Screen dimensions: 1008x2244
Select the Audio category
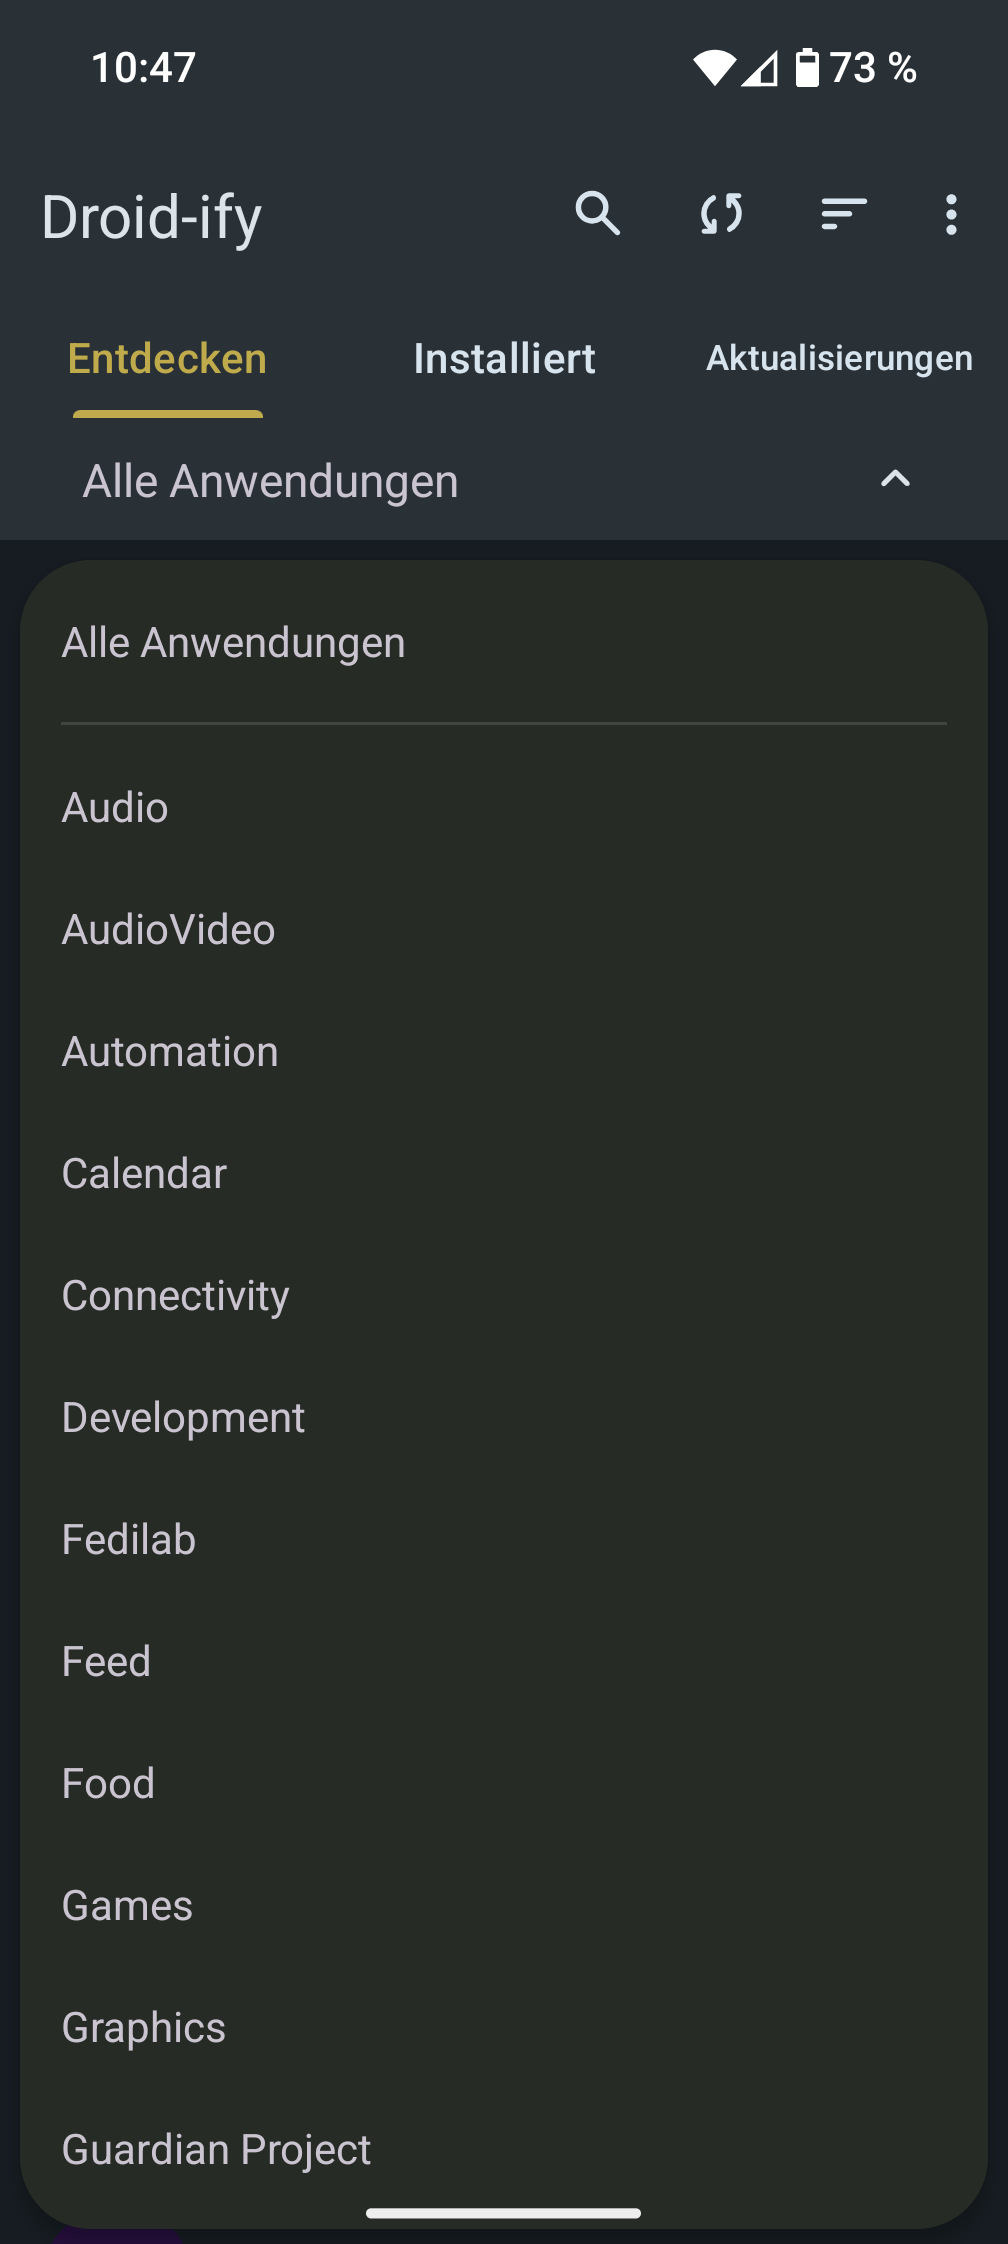point(114,807)
